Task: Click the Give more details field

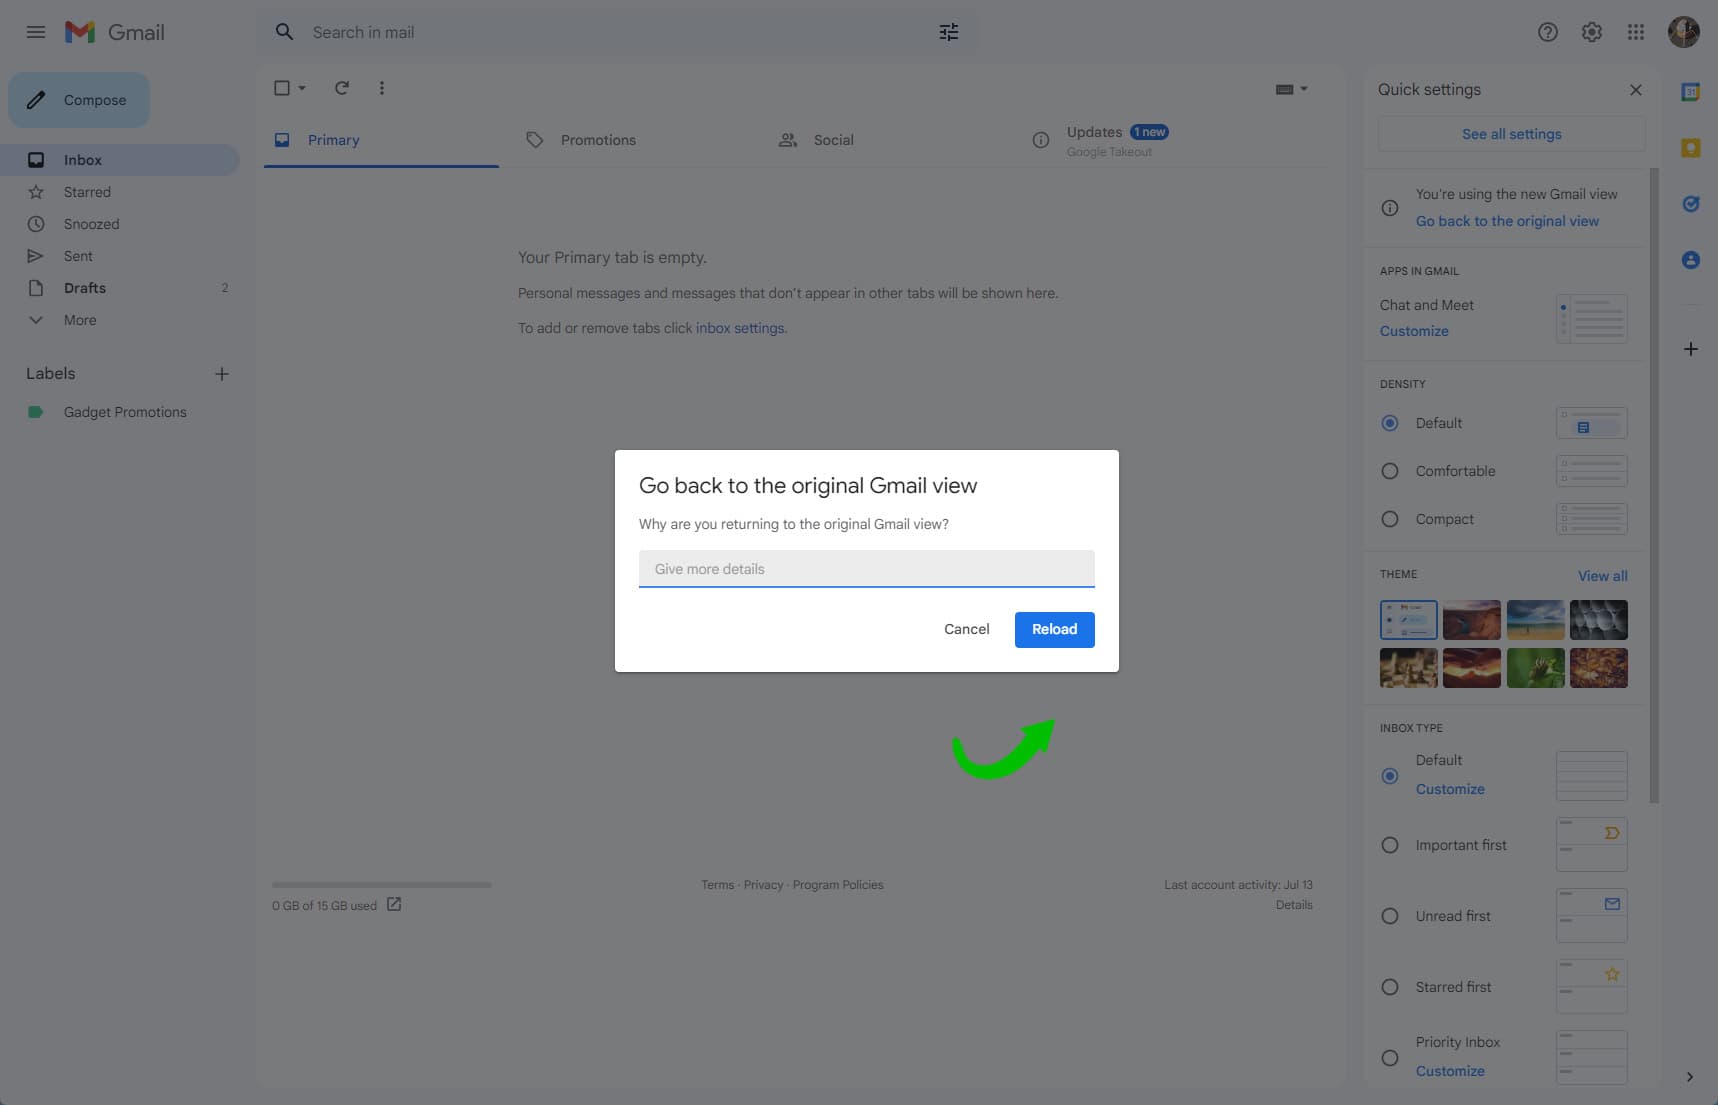Action: click(866, 569)
